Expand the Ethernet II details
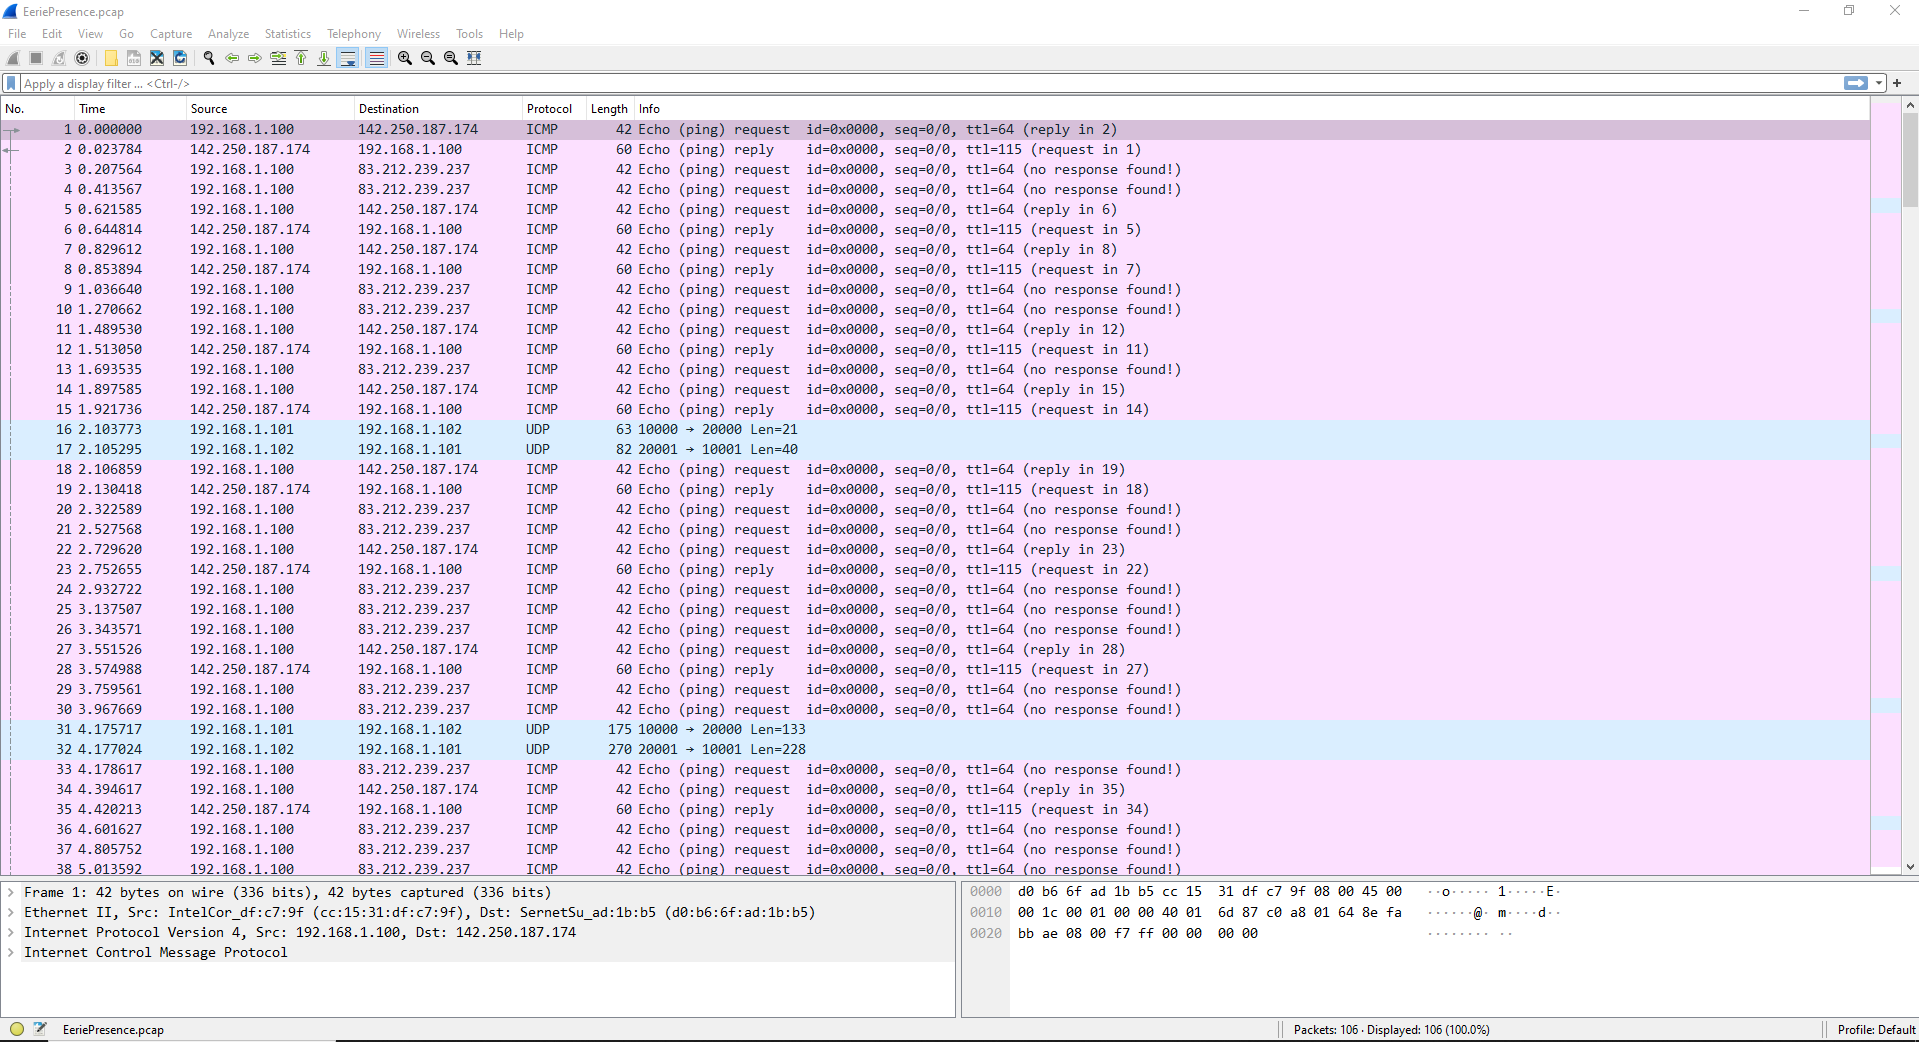Viewport: 1919px width, 1042px height. pos(11,912)
